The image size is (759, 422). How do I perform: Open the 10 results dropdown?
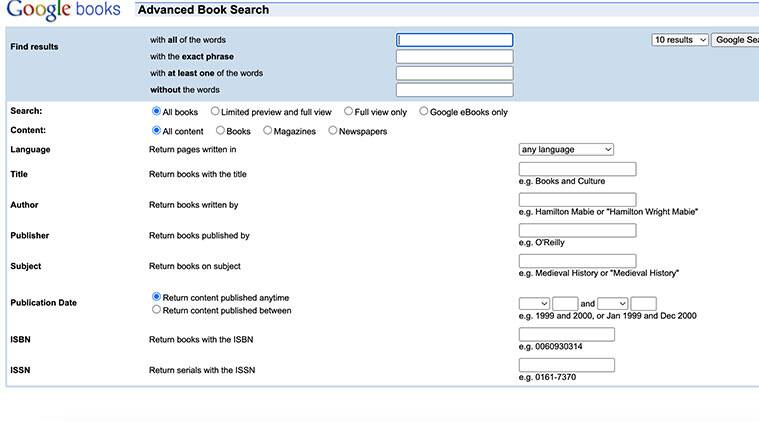coord(680,40)
